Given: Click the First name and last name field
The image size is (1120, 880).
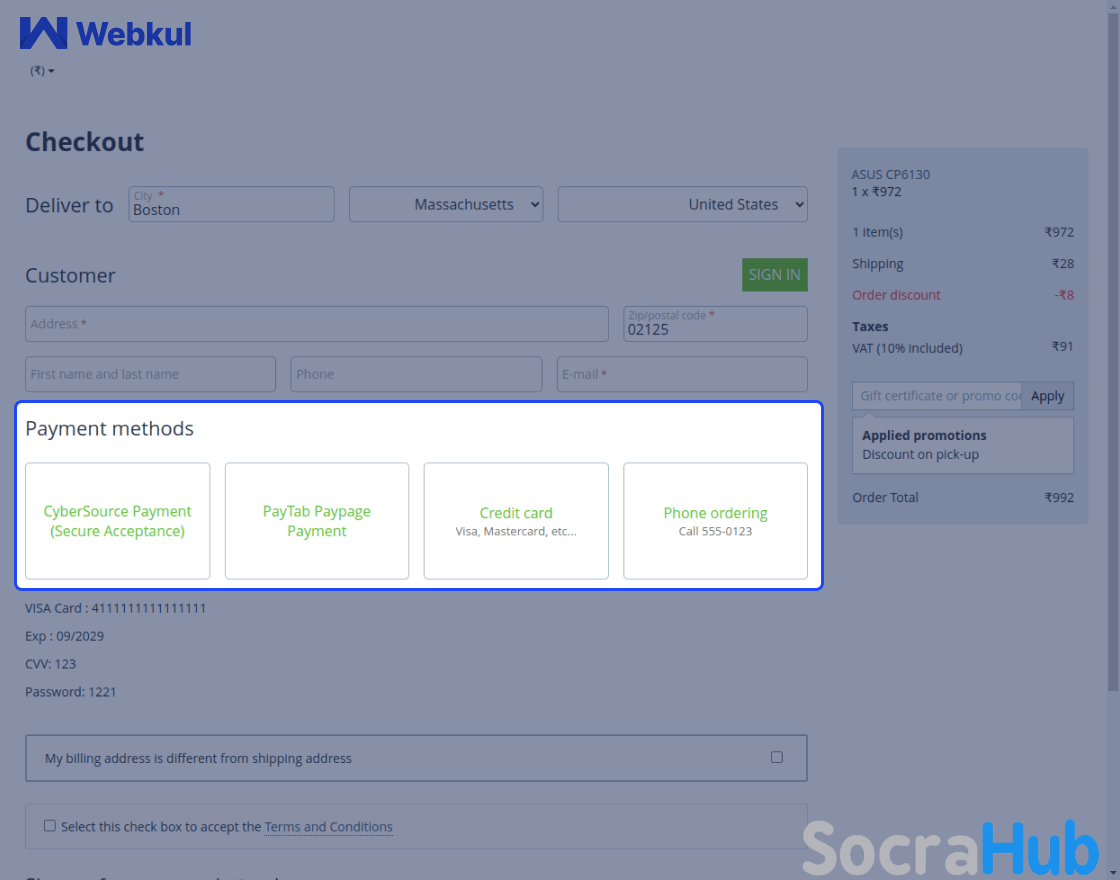Looking at the screenshot, I should (150, 374).
